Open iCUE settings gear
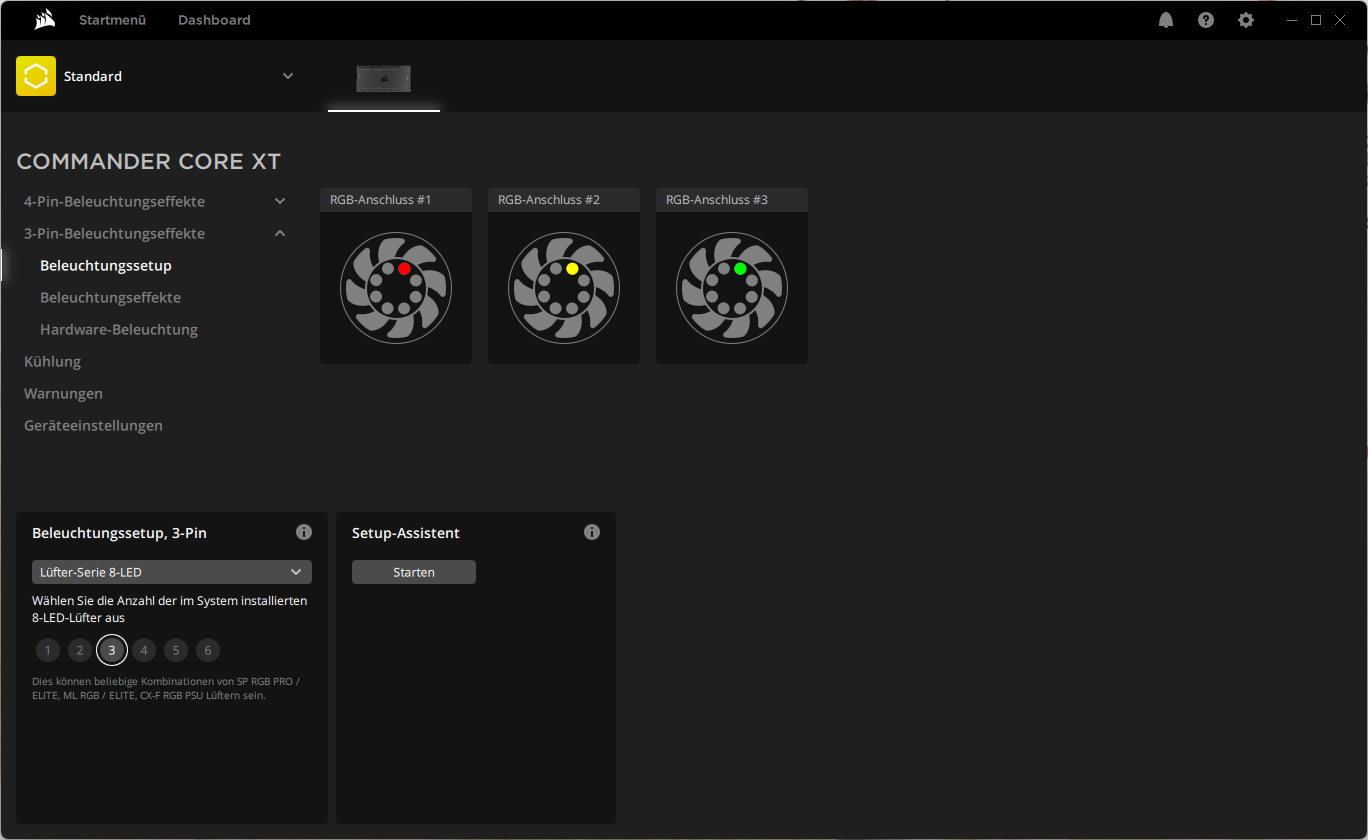 (x=1246, y=20)
